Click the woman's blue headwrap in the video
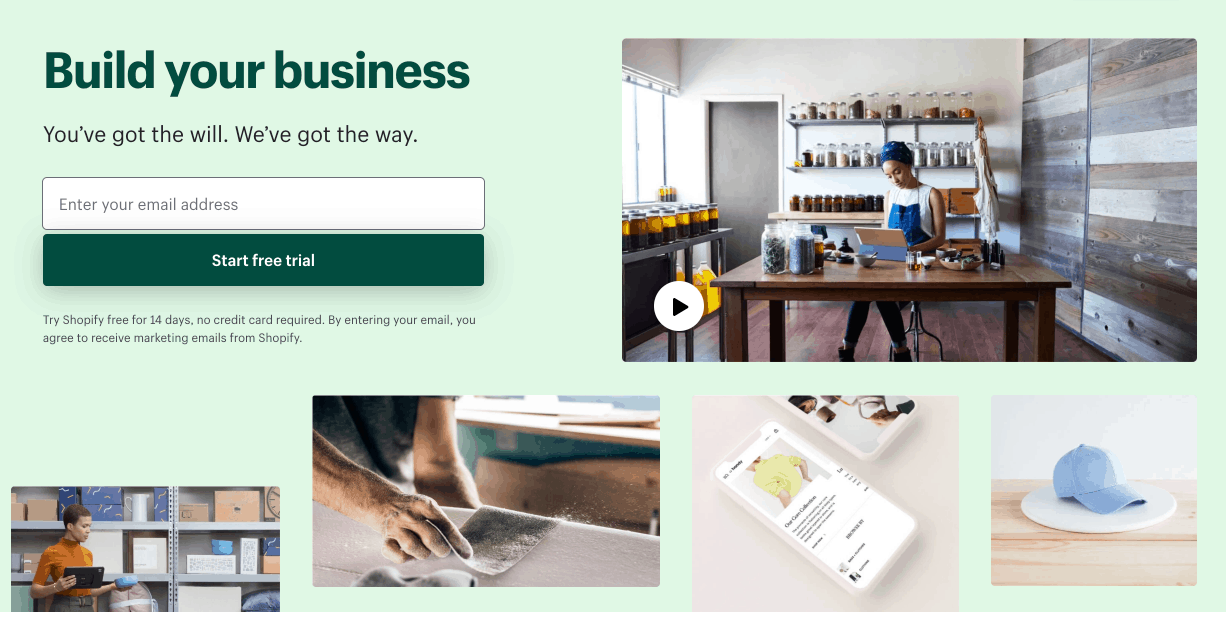The width and height of the screenshot is (1226, 620). click(896, 152)
